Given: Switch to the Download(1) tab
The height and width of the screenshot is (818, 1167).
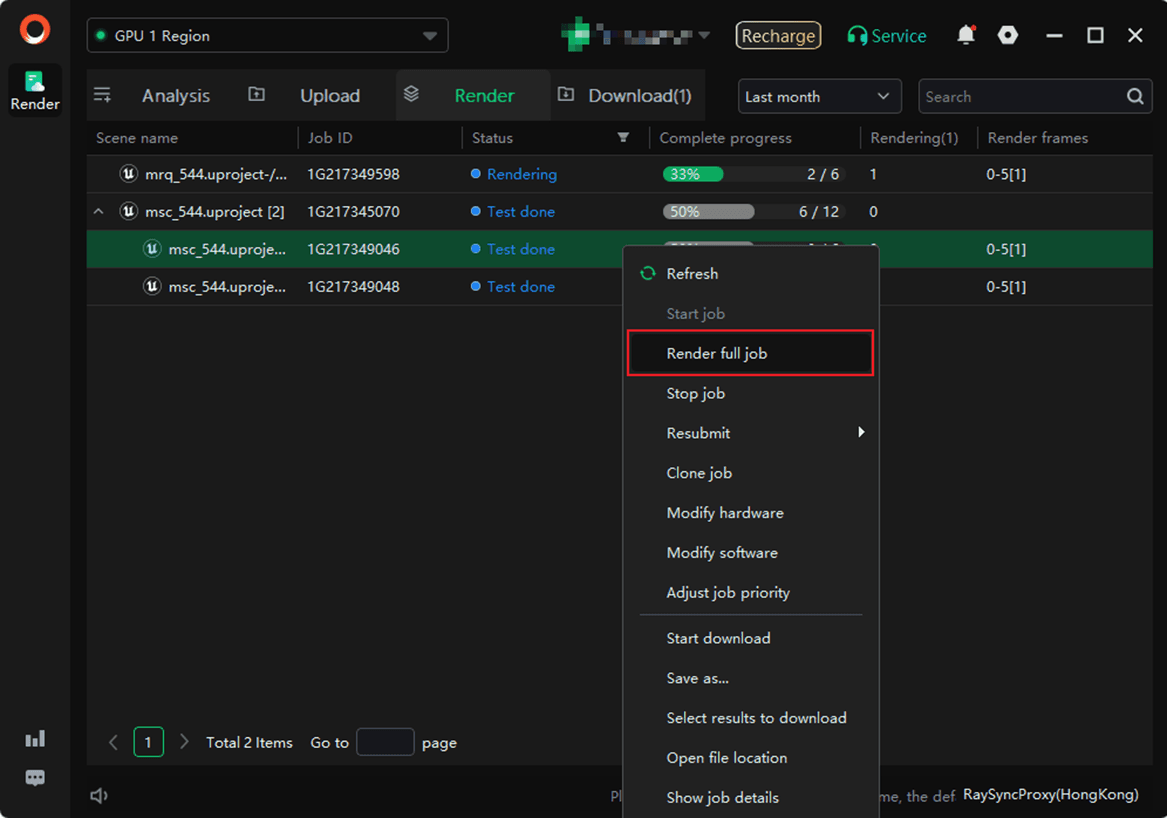Looking at the screenshot, I should click(638, 96).
